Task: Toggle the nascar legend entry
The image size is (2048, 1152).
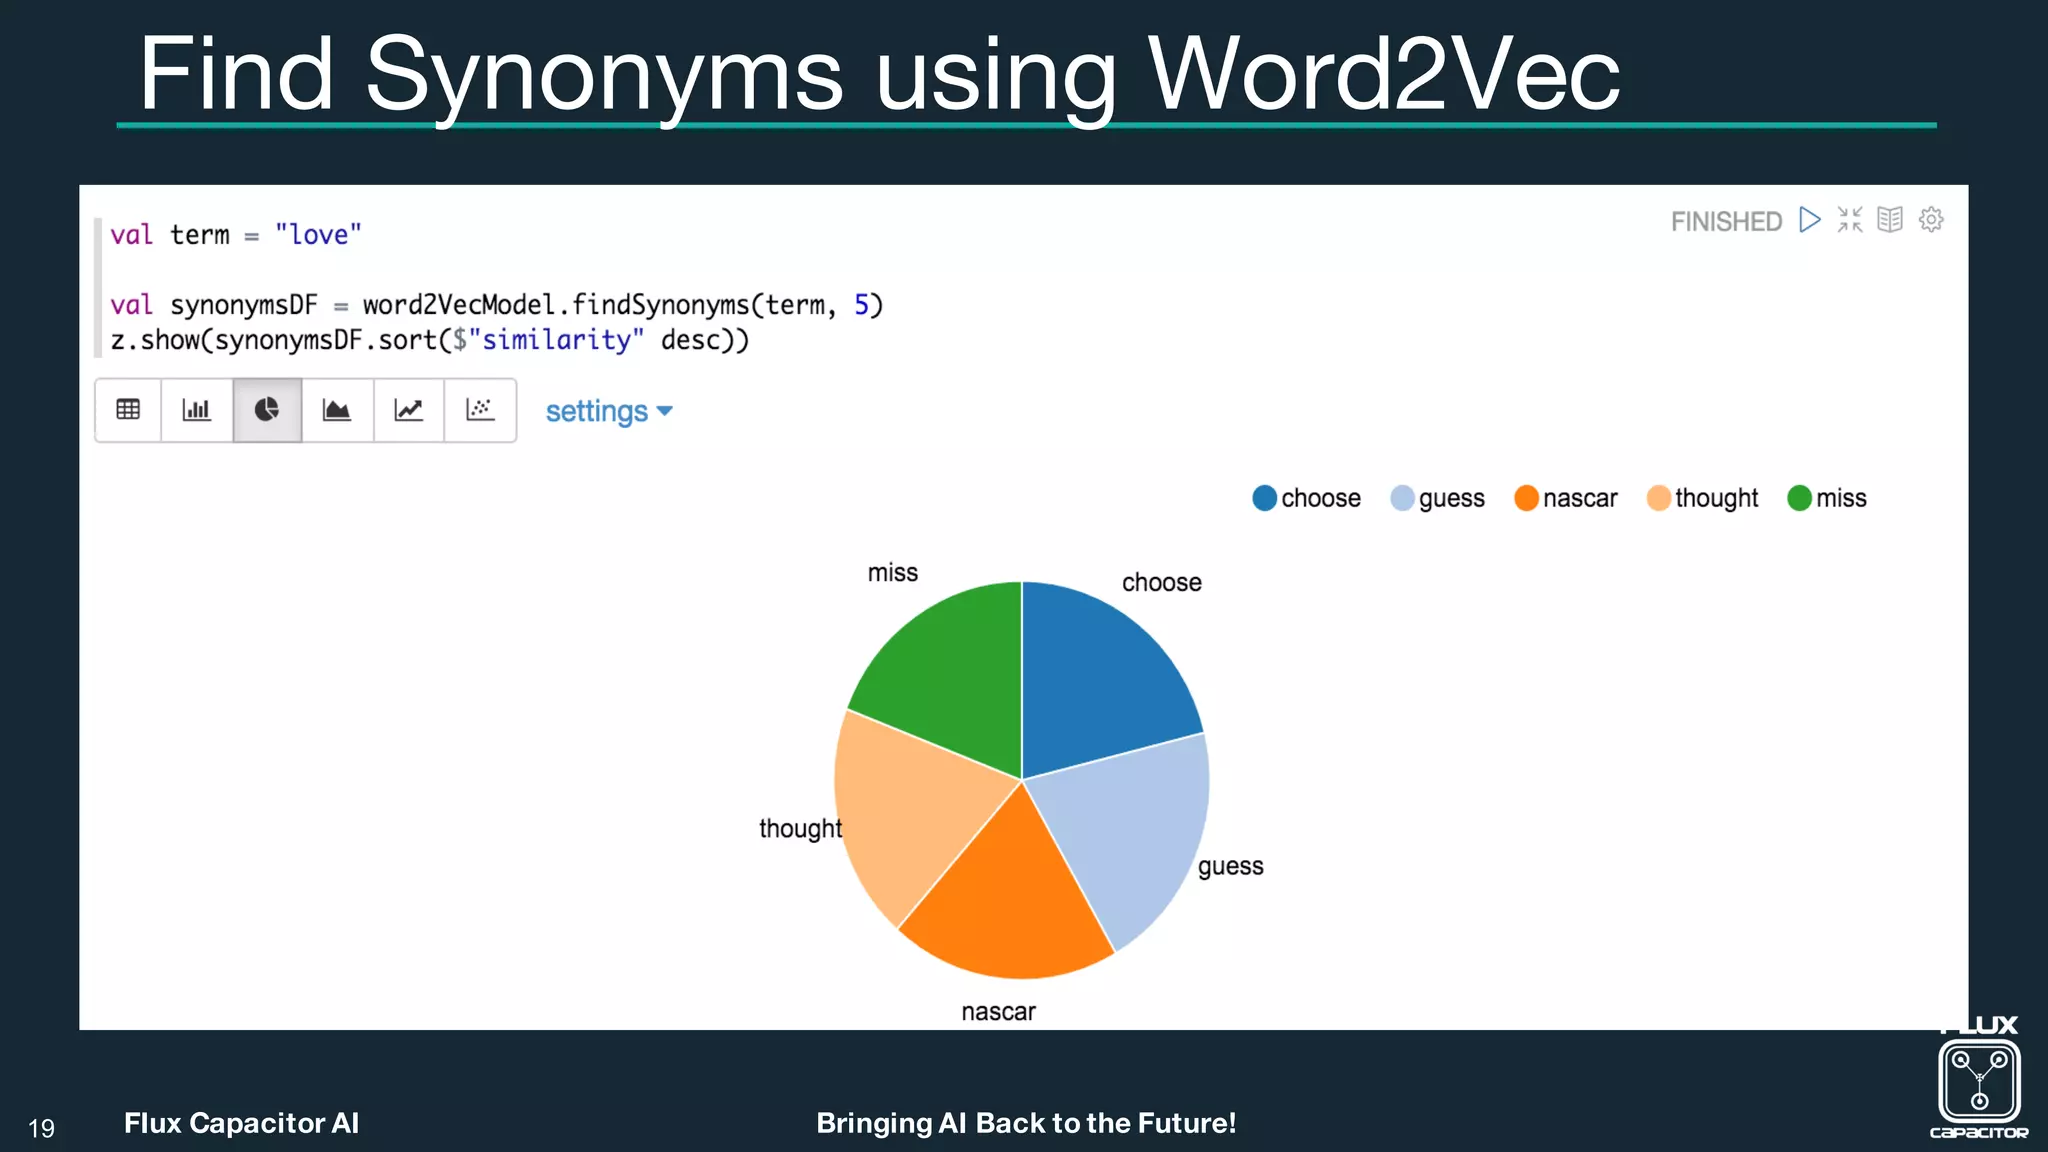Action: (1566, 498)
